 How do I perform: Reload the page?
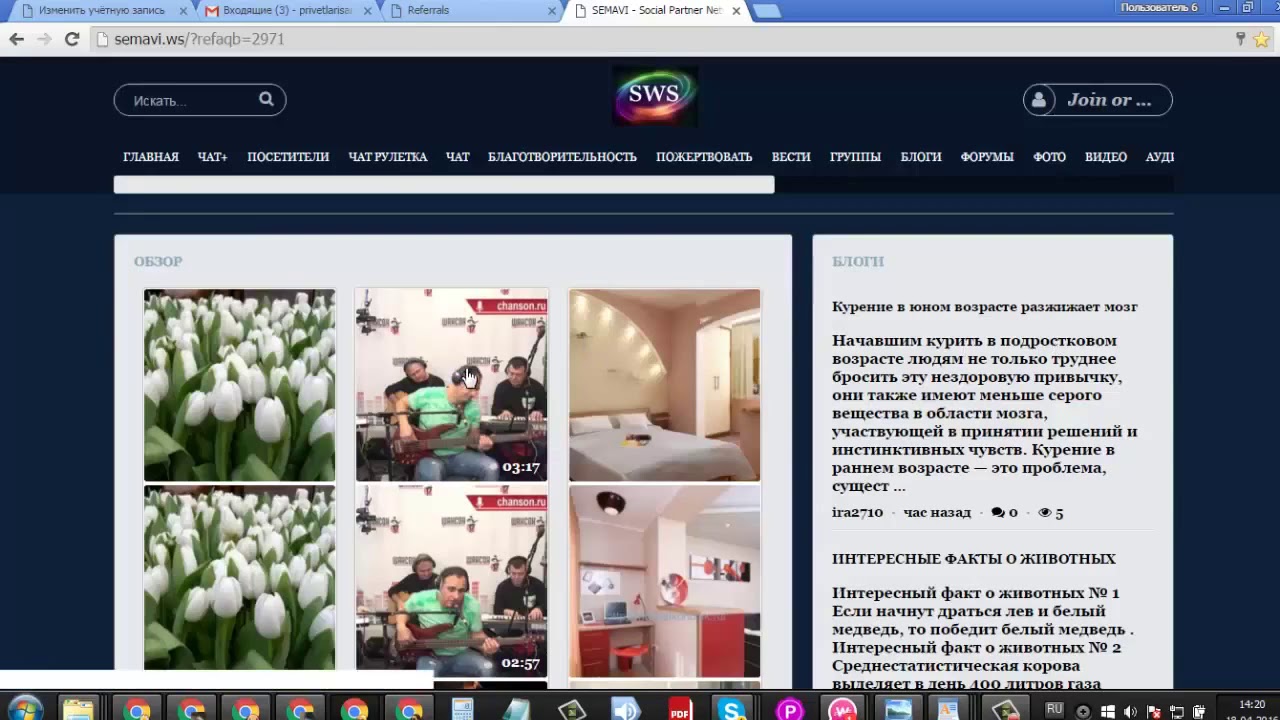pyautogui.click(x=72, y=39)
